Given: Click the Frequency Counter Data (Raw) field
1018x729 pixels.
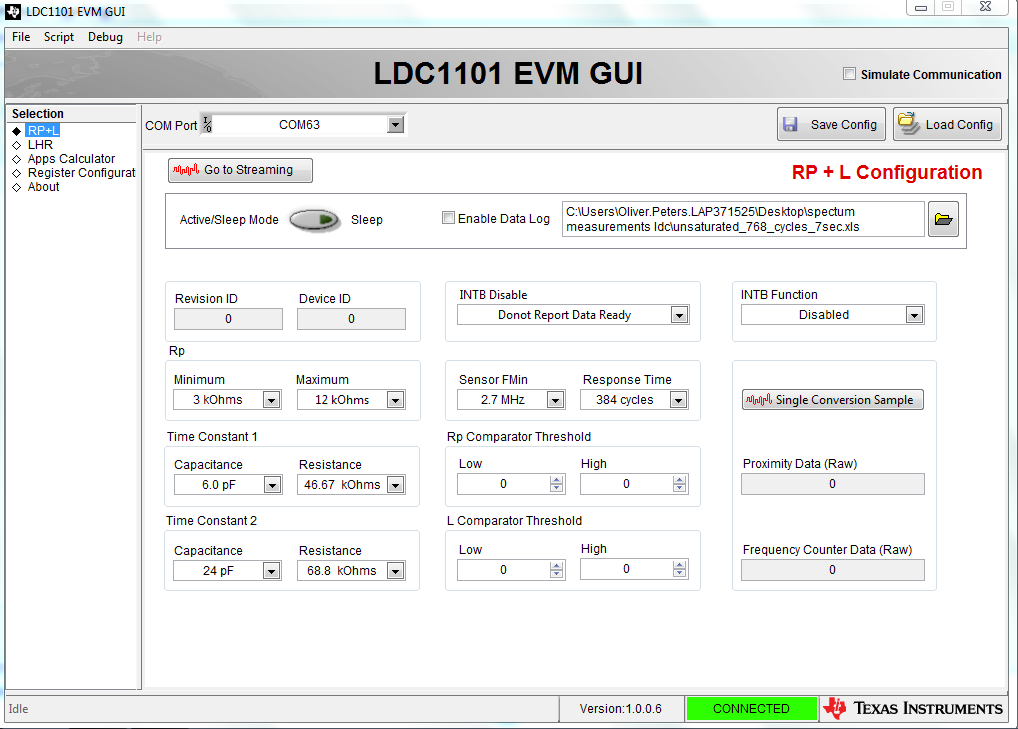Looking at the screenshot, I should (833, 570).
